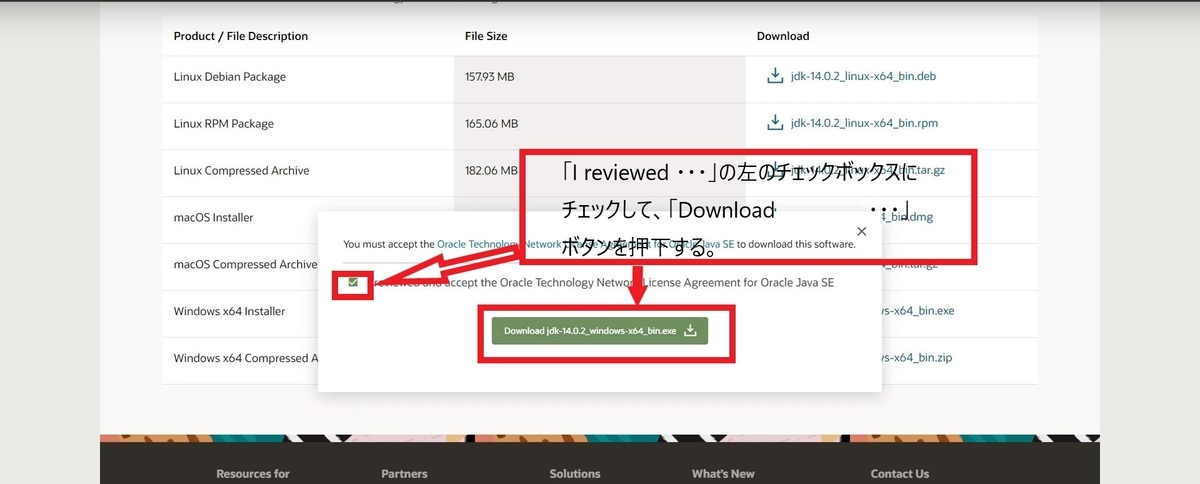Screen dimensions: 1200x484
Task: Click the Download column header
Action: [x=783, y=36]
